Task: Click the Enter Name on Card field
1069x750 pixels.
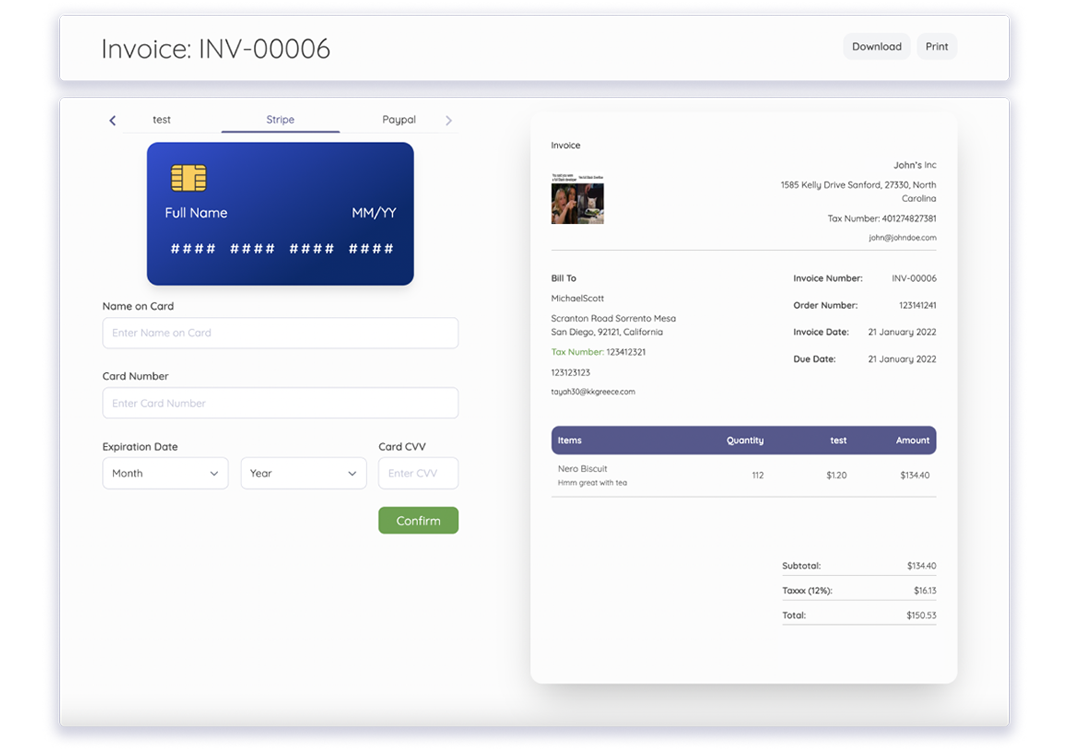Action: coord(280,332)
